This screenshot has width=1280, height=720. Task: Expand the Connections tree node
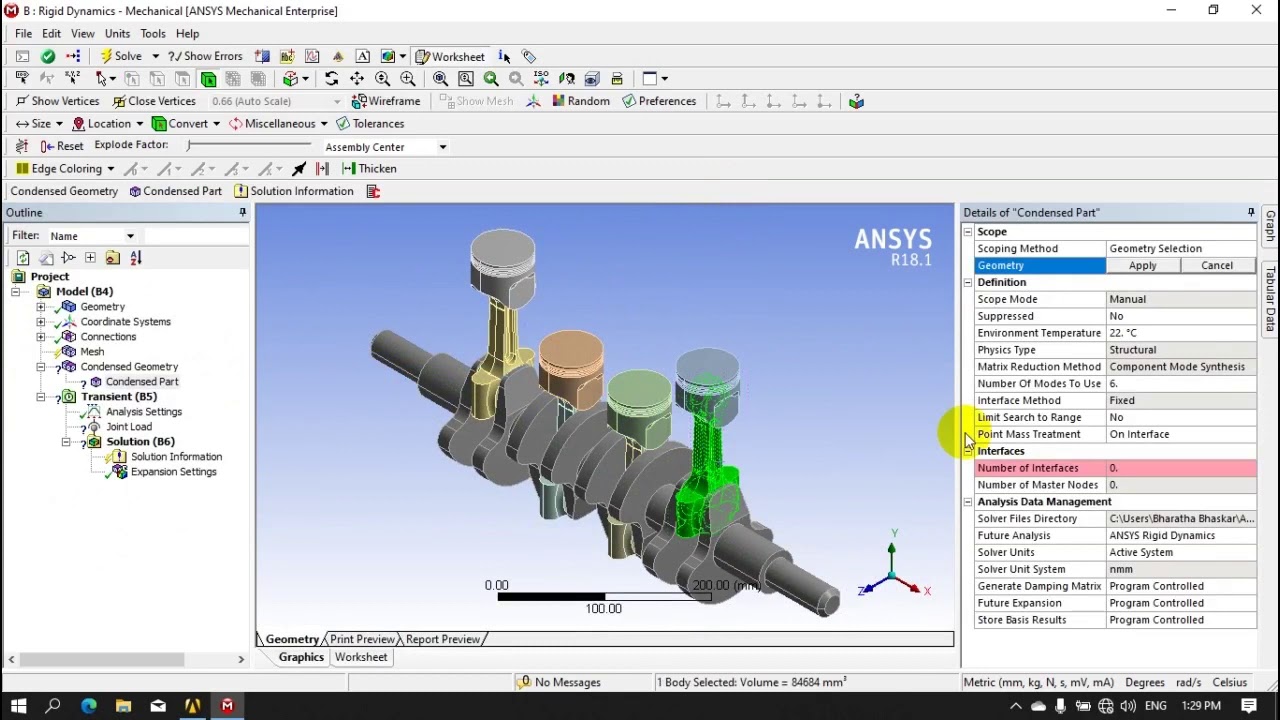click(x=41, y=337)
